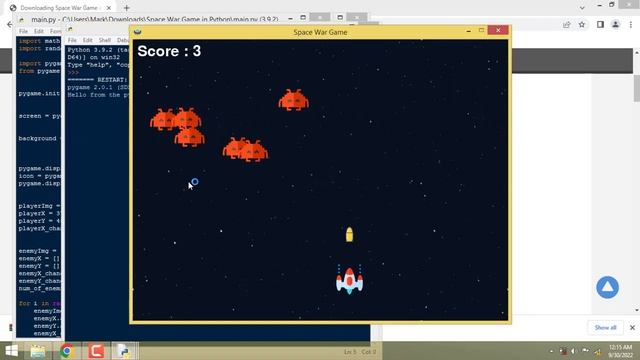Click the import math line in editor
The width and height of the screenshot is (640, 360).
pos(39,41)
